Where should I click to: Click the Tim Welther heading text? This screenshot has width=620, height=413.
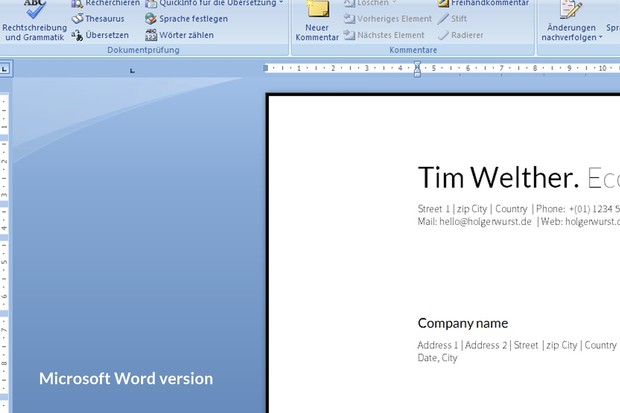click(499, 177)
